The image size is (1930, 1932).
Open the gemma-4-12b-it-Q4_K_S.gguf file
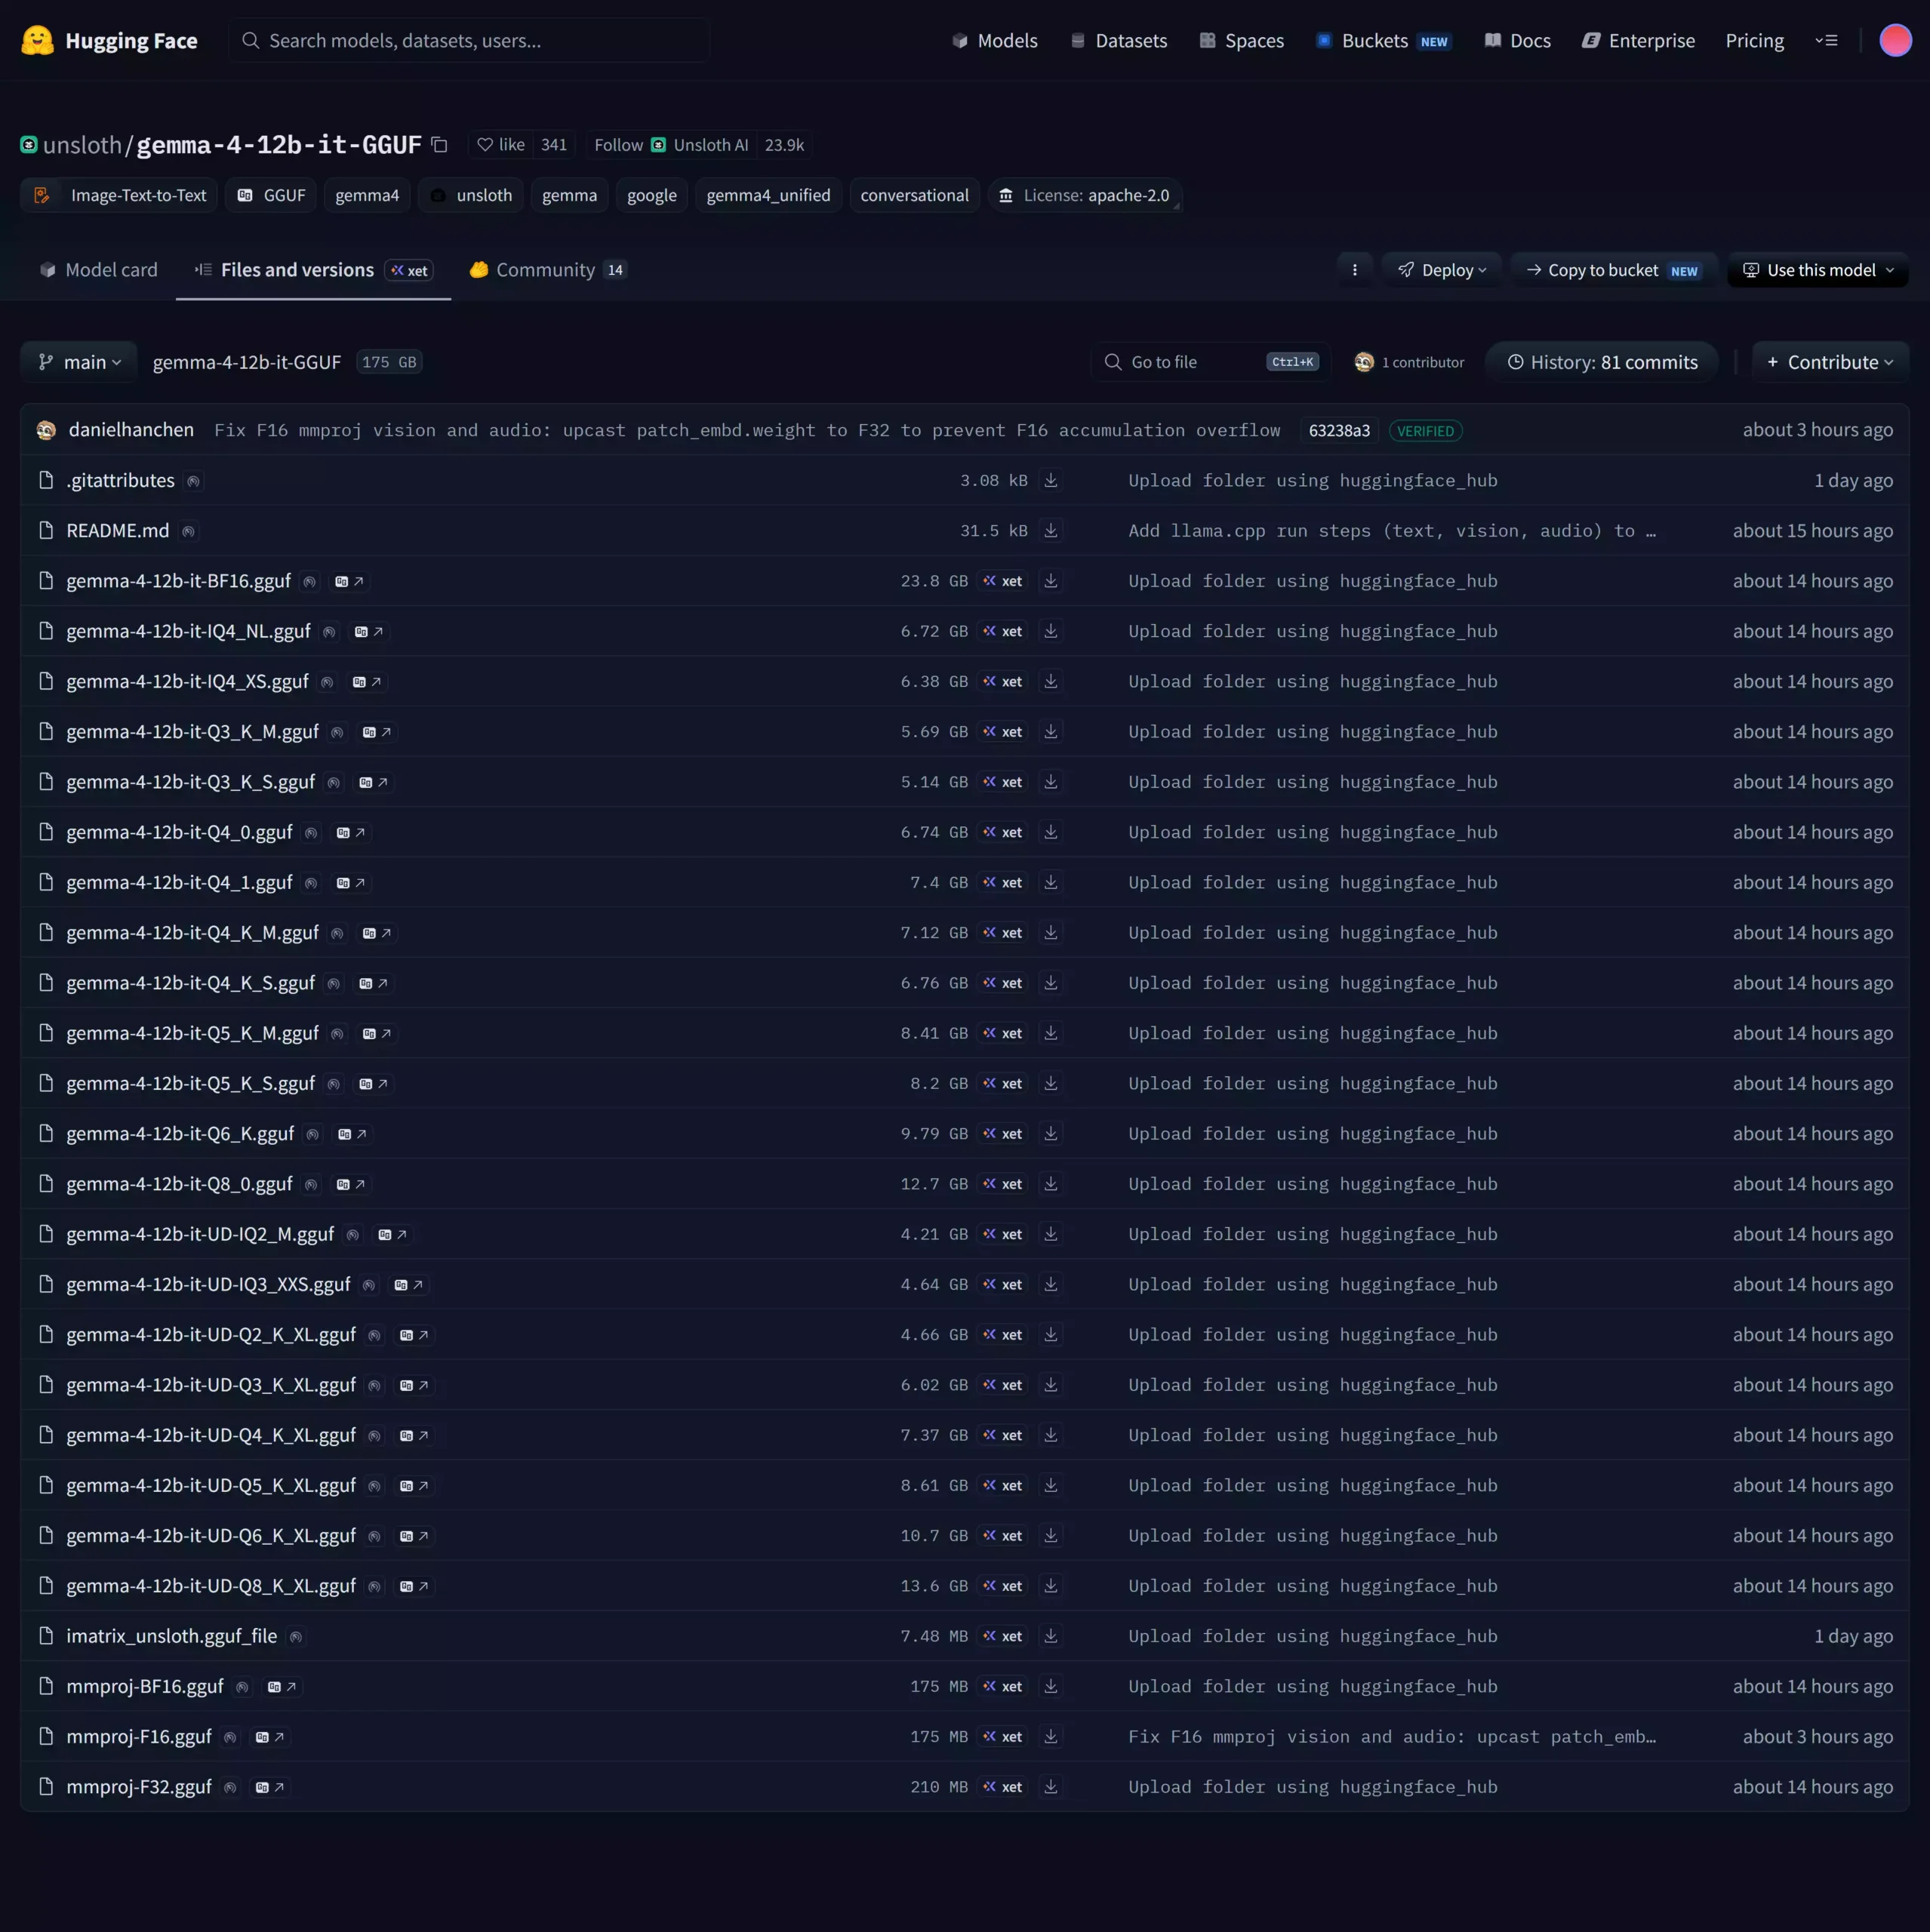click(191, 983)
